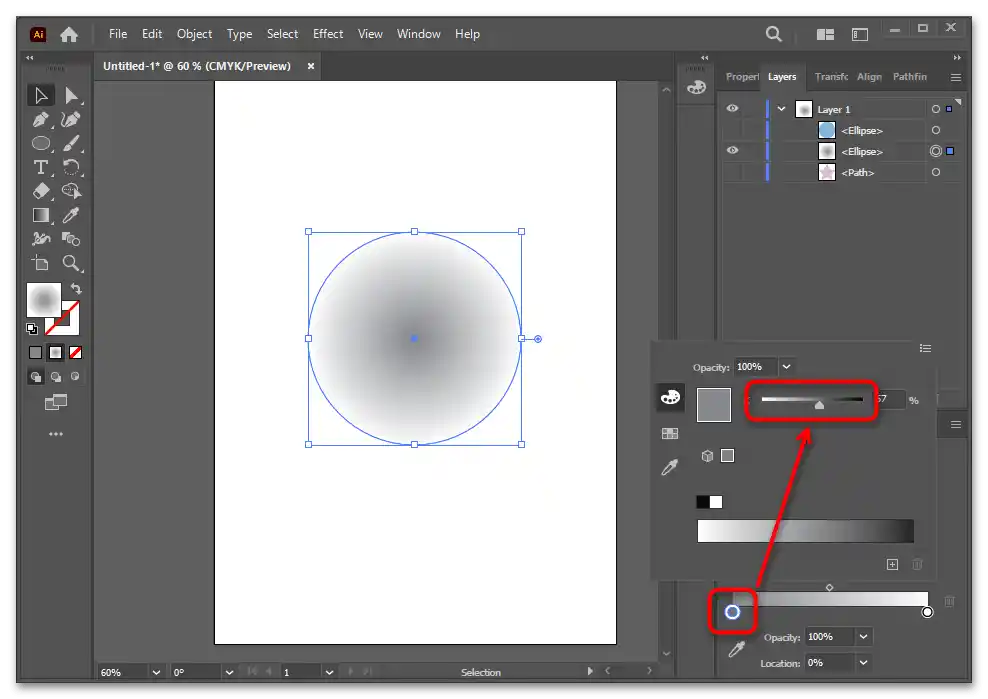Select the Direct Selection tool
988x699 pixels.
71,96
